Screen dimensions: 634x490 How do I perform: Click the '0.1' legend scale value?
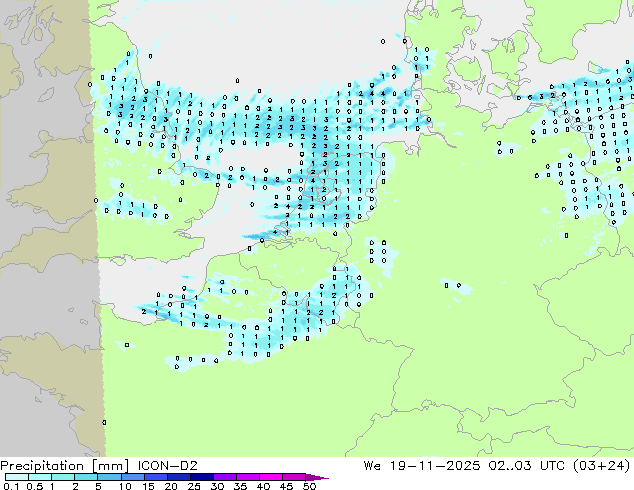tap(11, 486)
